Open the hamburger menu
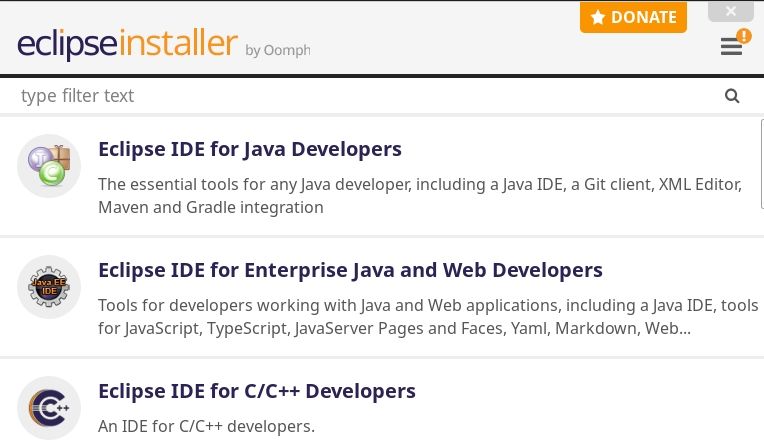 click(731, 47)
